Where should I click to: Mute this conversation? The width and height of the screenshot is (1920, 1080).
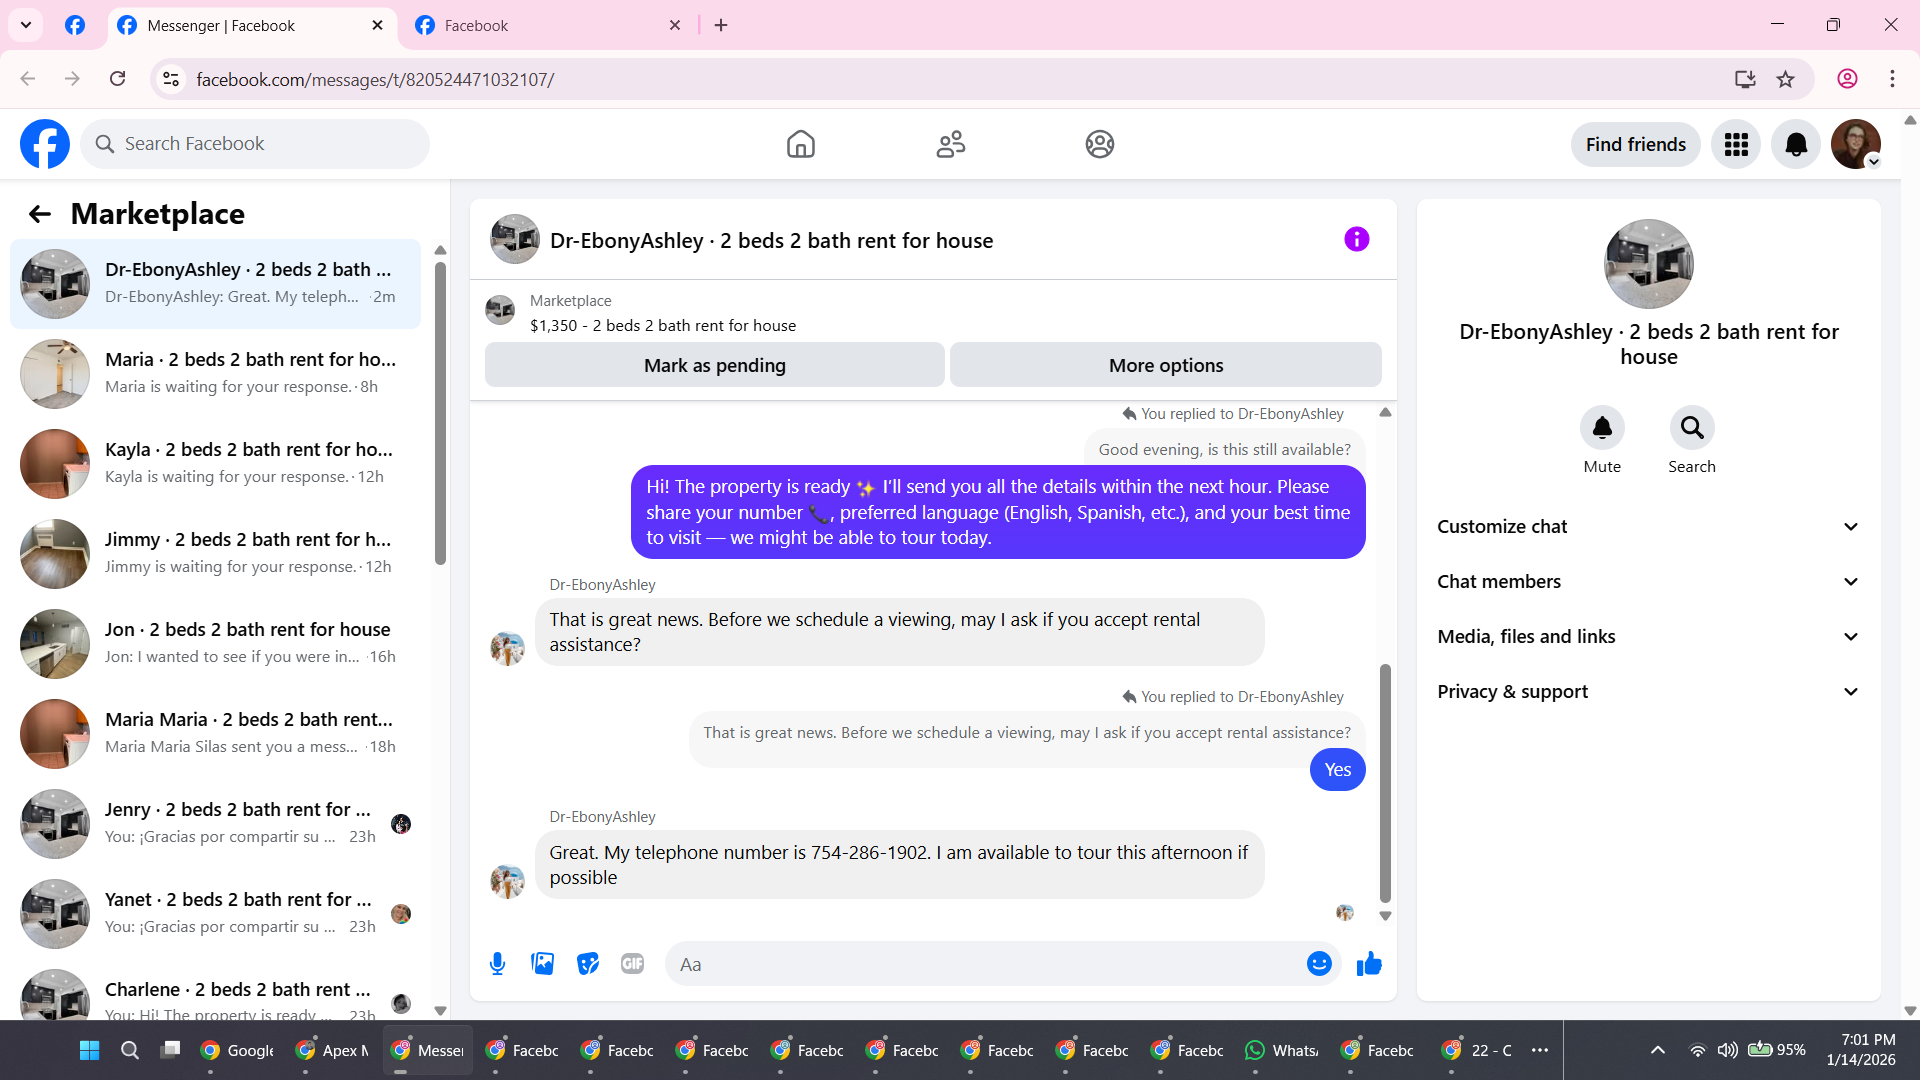click(x=1602, y=429)
